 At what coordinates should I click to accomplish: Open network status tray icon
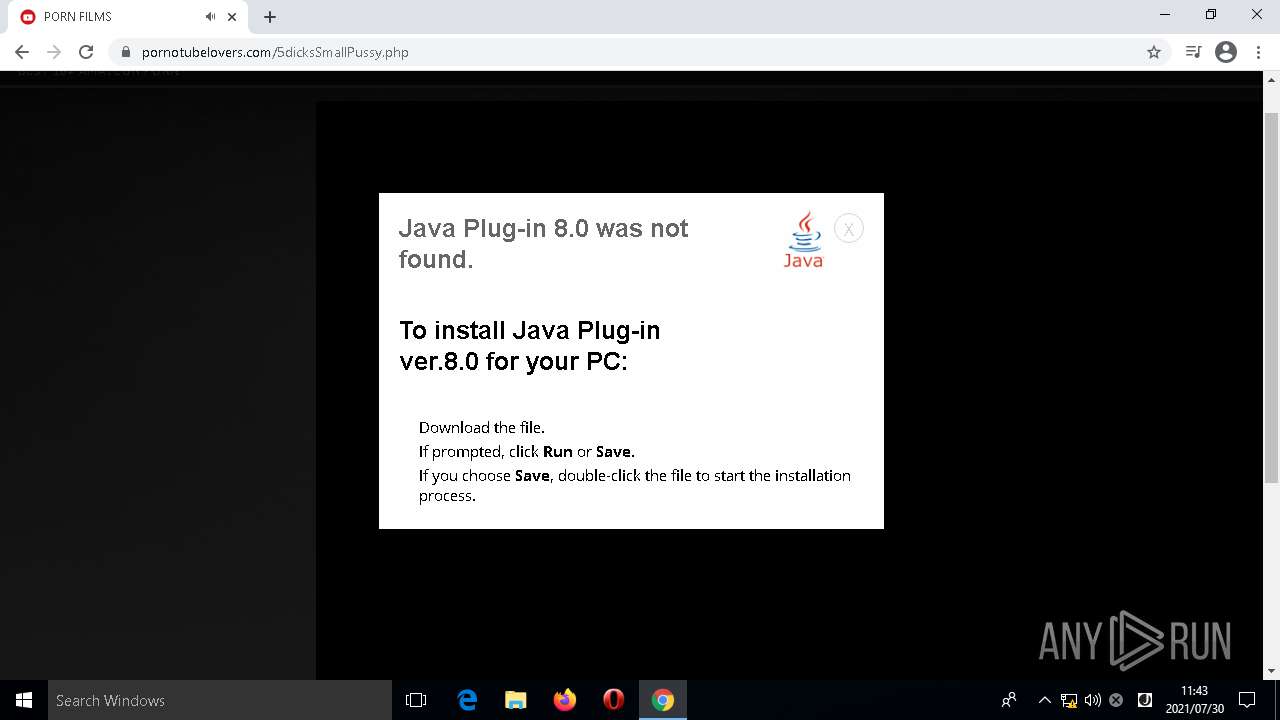click(1069, 700)
